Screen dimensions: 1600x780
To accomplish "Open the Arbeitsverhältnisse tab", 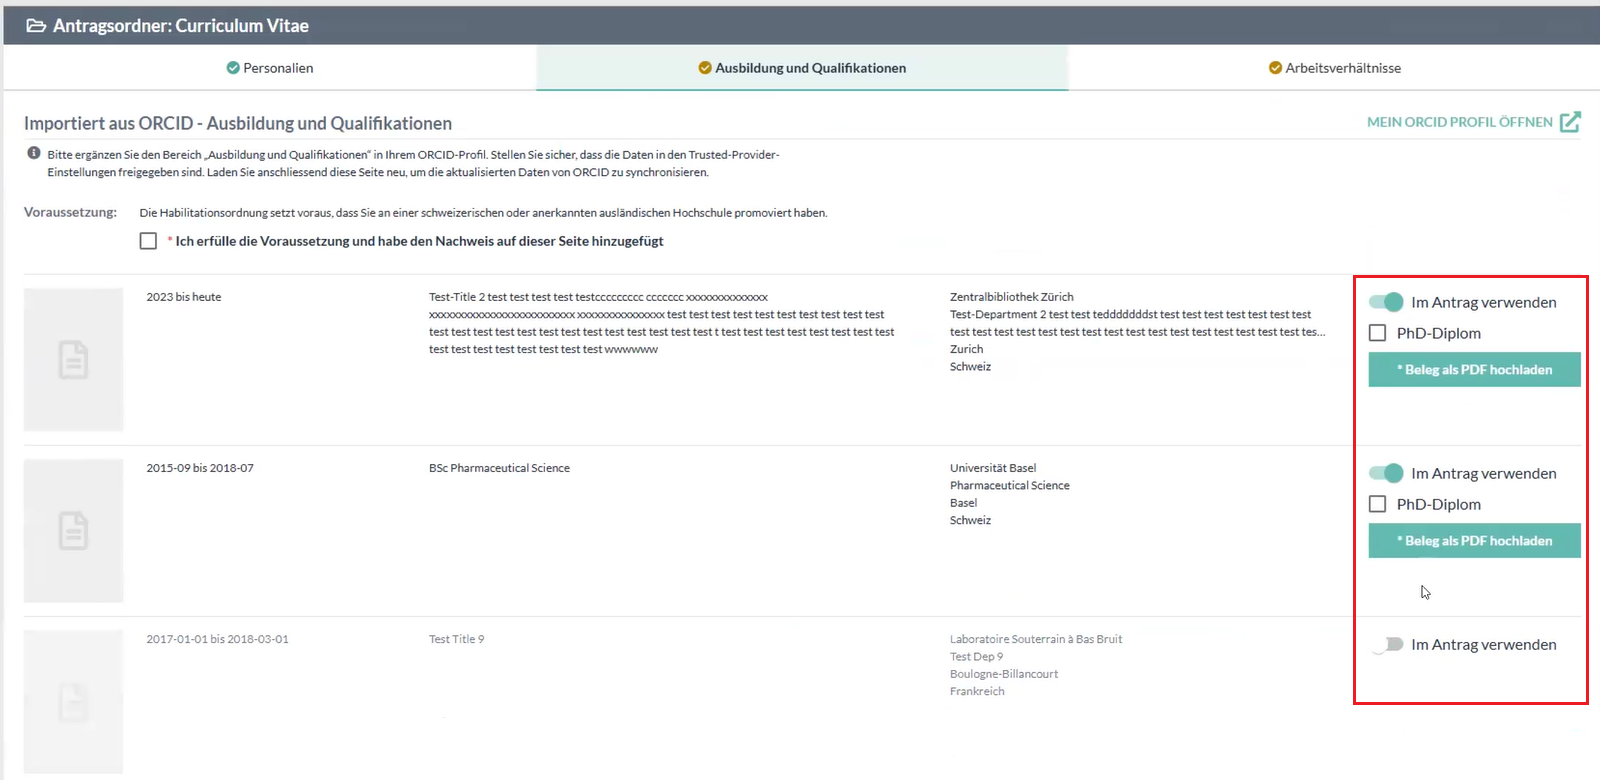I will [x=1335, y=68].
